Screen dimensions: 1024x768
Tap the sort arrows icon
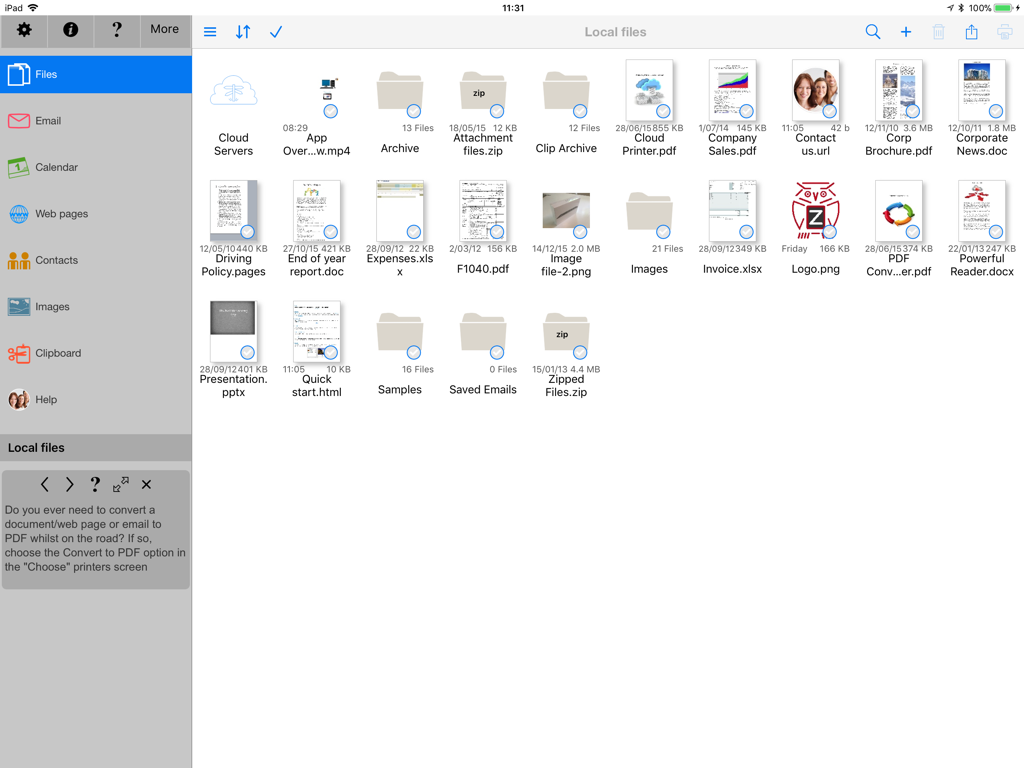243,32
